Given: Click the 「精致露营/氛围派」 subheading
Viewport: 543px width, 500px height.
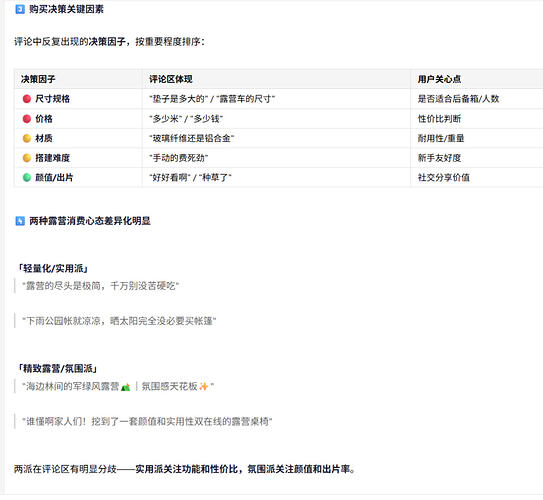Looking at the screenshot, I should pyautogui.click(x=57, y=368).
